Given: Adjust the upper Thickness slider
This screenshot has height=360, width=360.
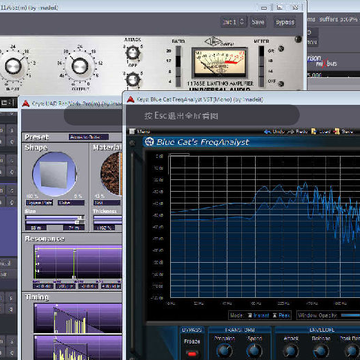Looking at the screenshot, I should [107, 217].
